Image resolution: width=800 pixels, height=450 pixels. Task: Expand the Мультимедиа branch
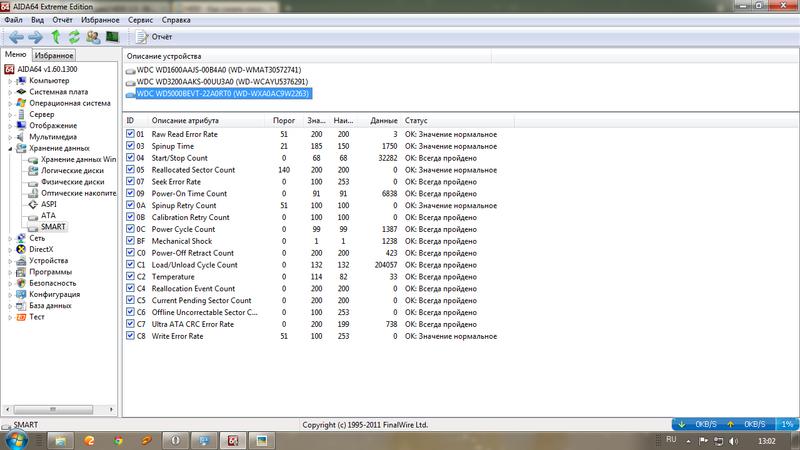pyautogui.click(x=10, y=137)
